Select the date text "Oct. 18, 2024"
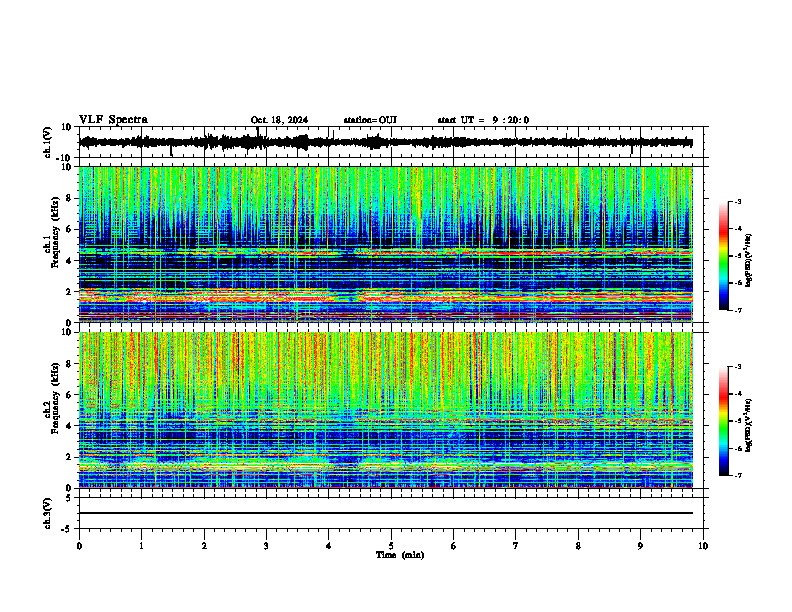792x612 pixels. pyautogui.click(x=279, y=120)
